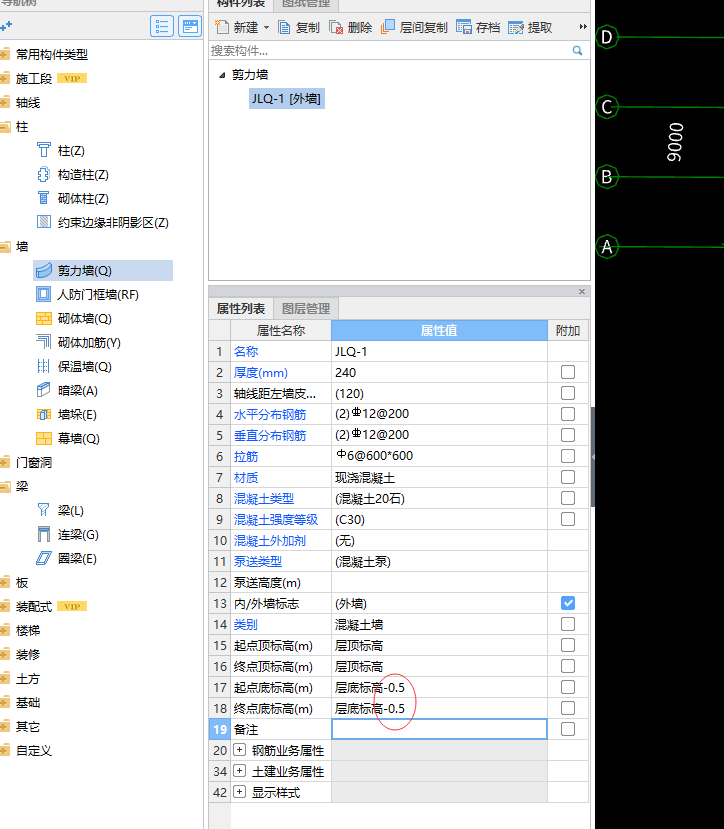
Task: Expand the 门窗洞 category
Action: (6, 462)
